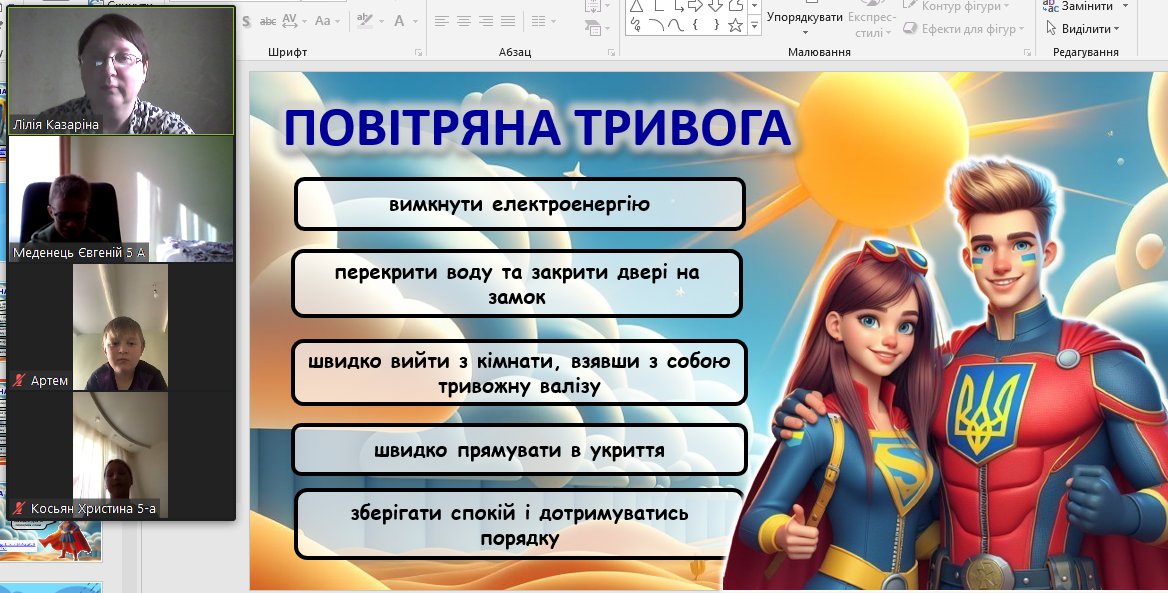Expand the Change Case dropdown arrow
Screen dimensions: 1168x593
337,22
